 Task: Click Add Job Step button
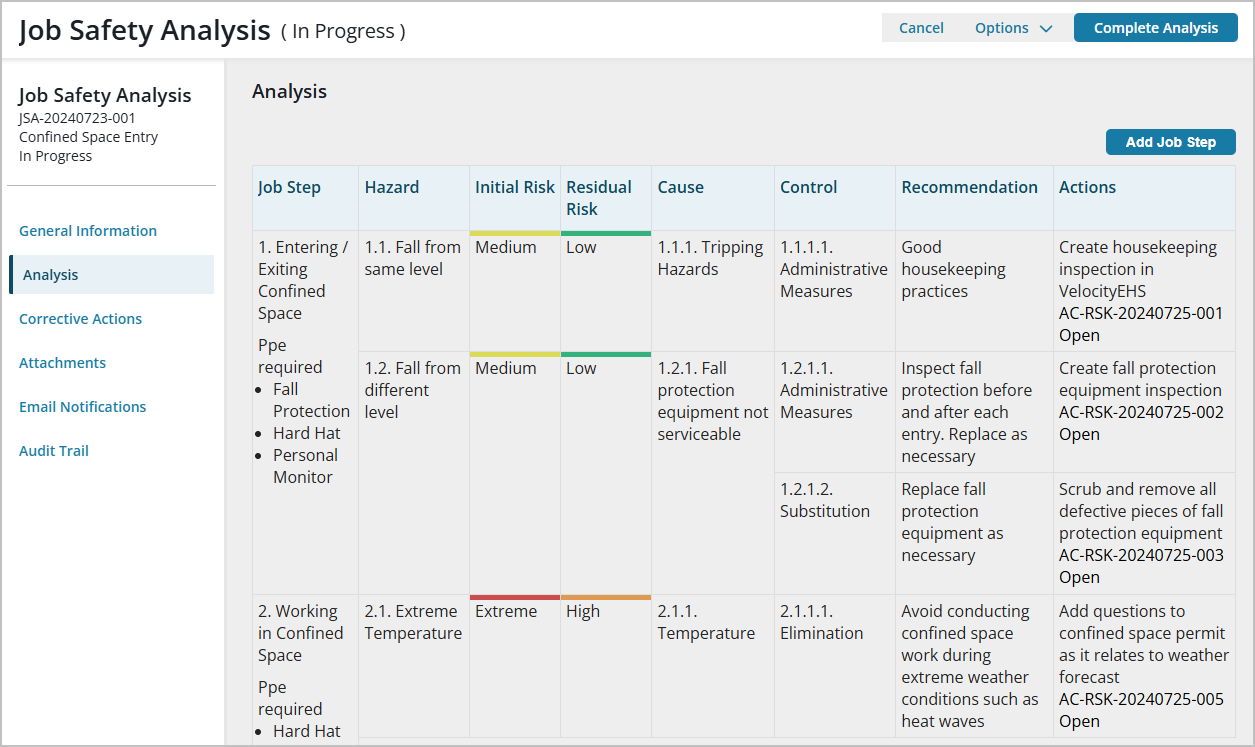(x=1171, y=142)
